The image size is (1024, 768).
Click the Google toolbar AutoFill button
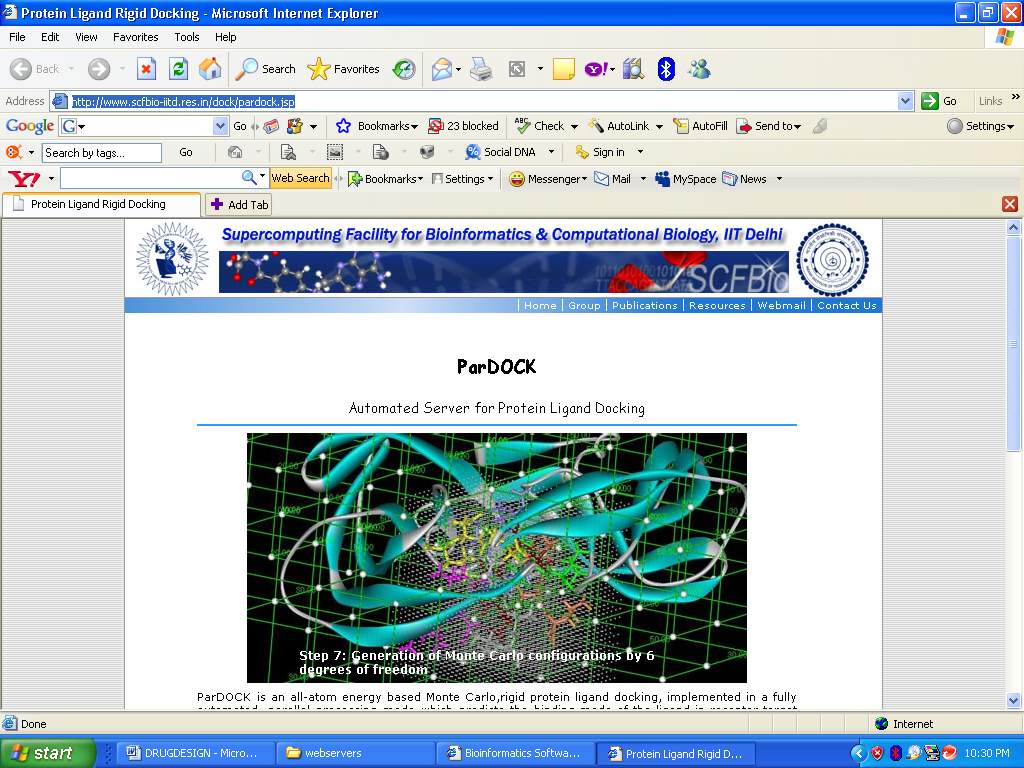click(700, 126)
